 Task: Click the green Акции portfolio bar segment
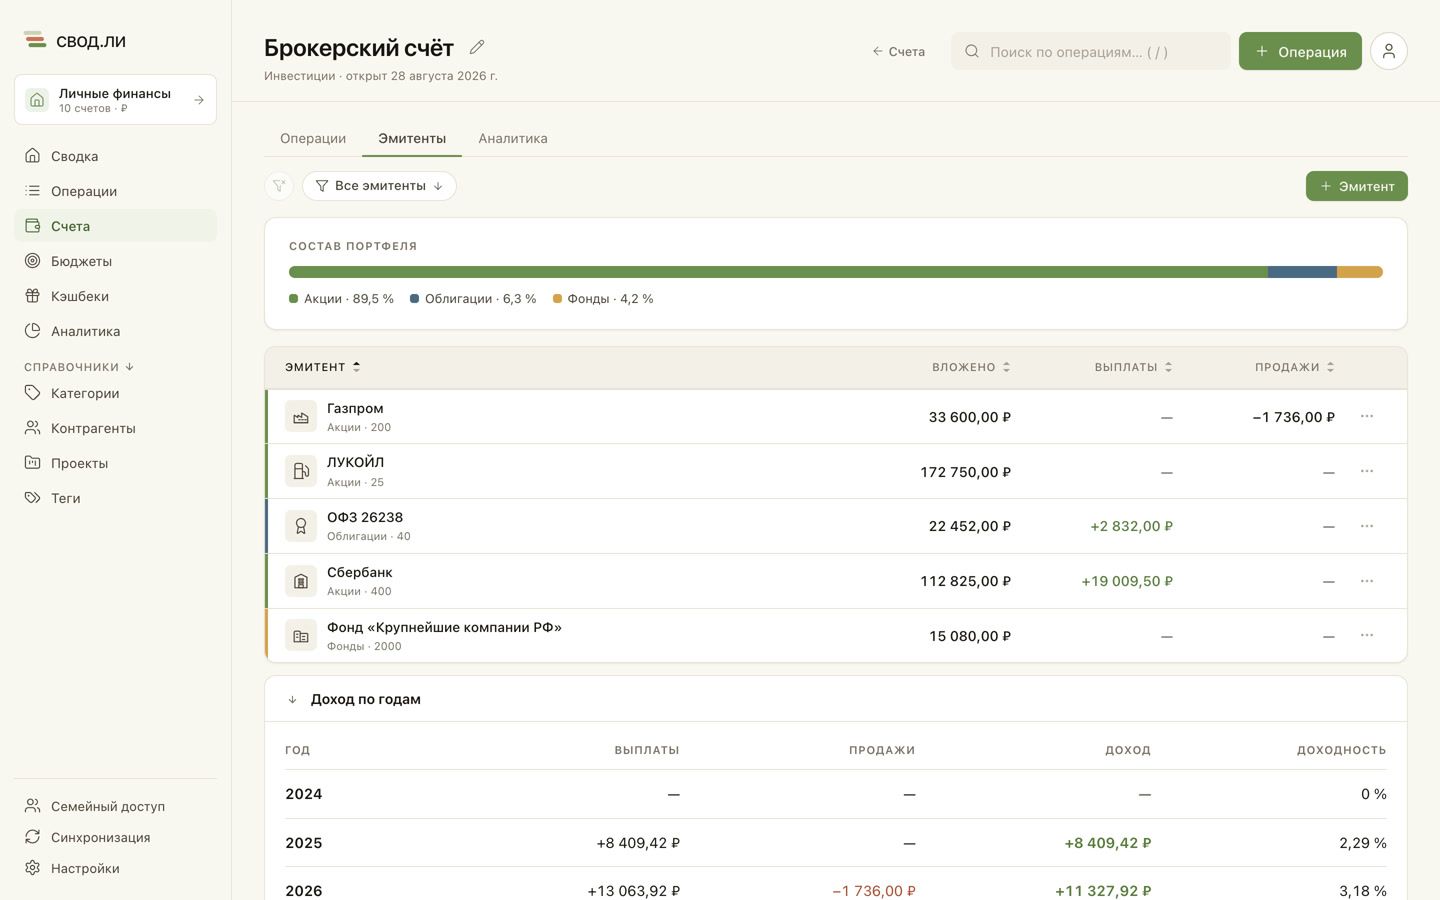pyautogui.click(x=778, y=272)
